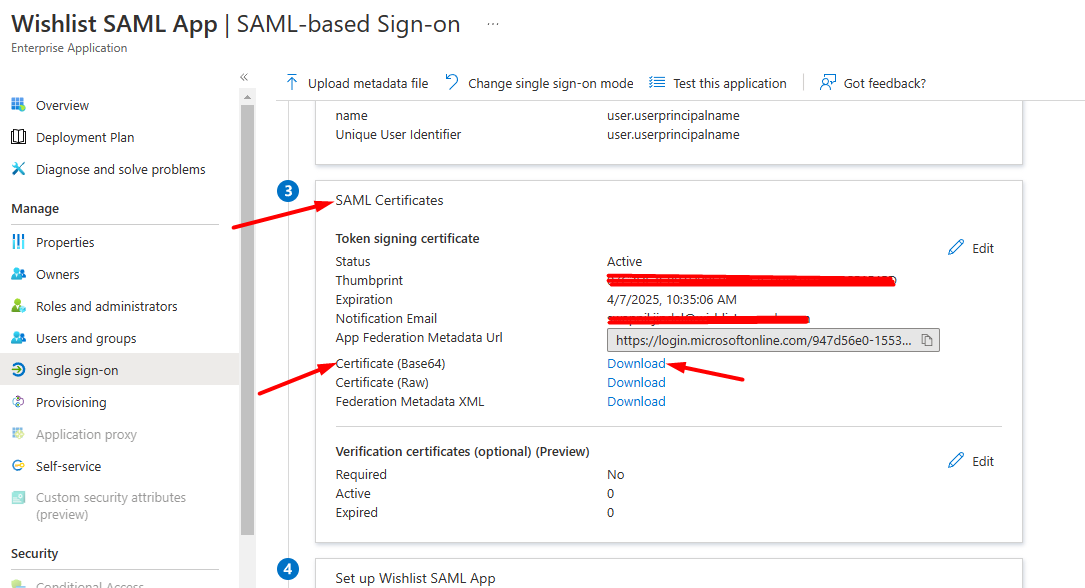Select Owners under Manage
This screenshot has height=588, width=1085.
click(57, 274)
